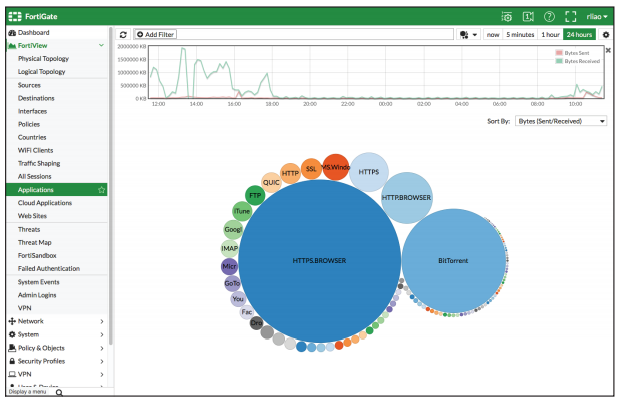Open the view type dropdown next to filter

coord(469,35)
